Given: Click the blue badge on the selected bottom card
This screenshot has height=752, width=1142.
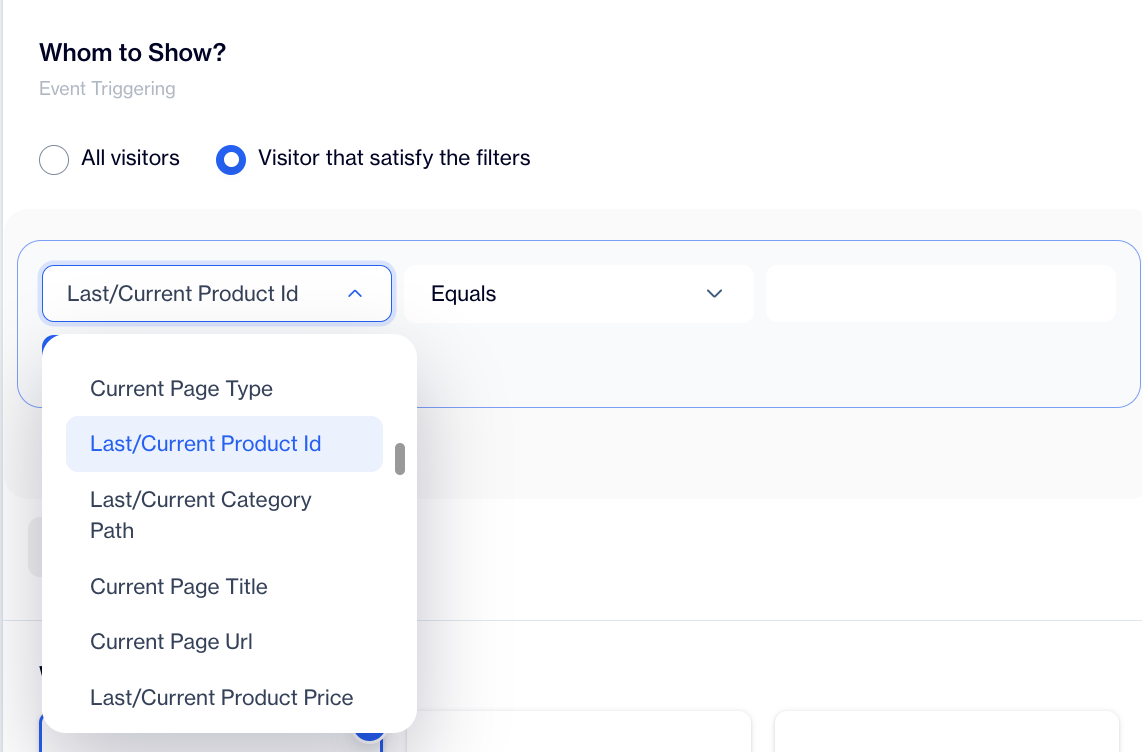Looking at the screenshot, I should 368,732.
